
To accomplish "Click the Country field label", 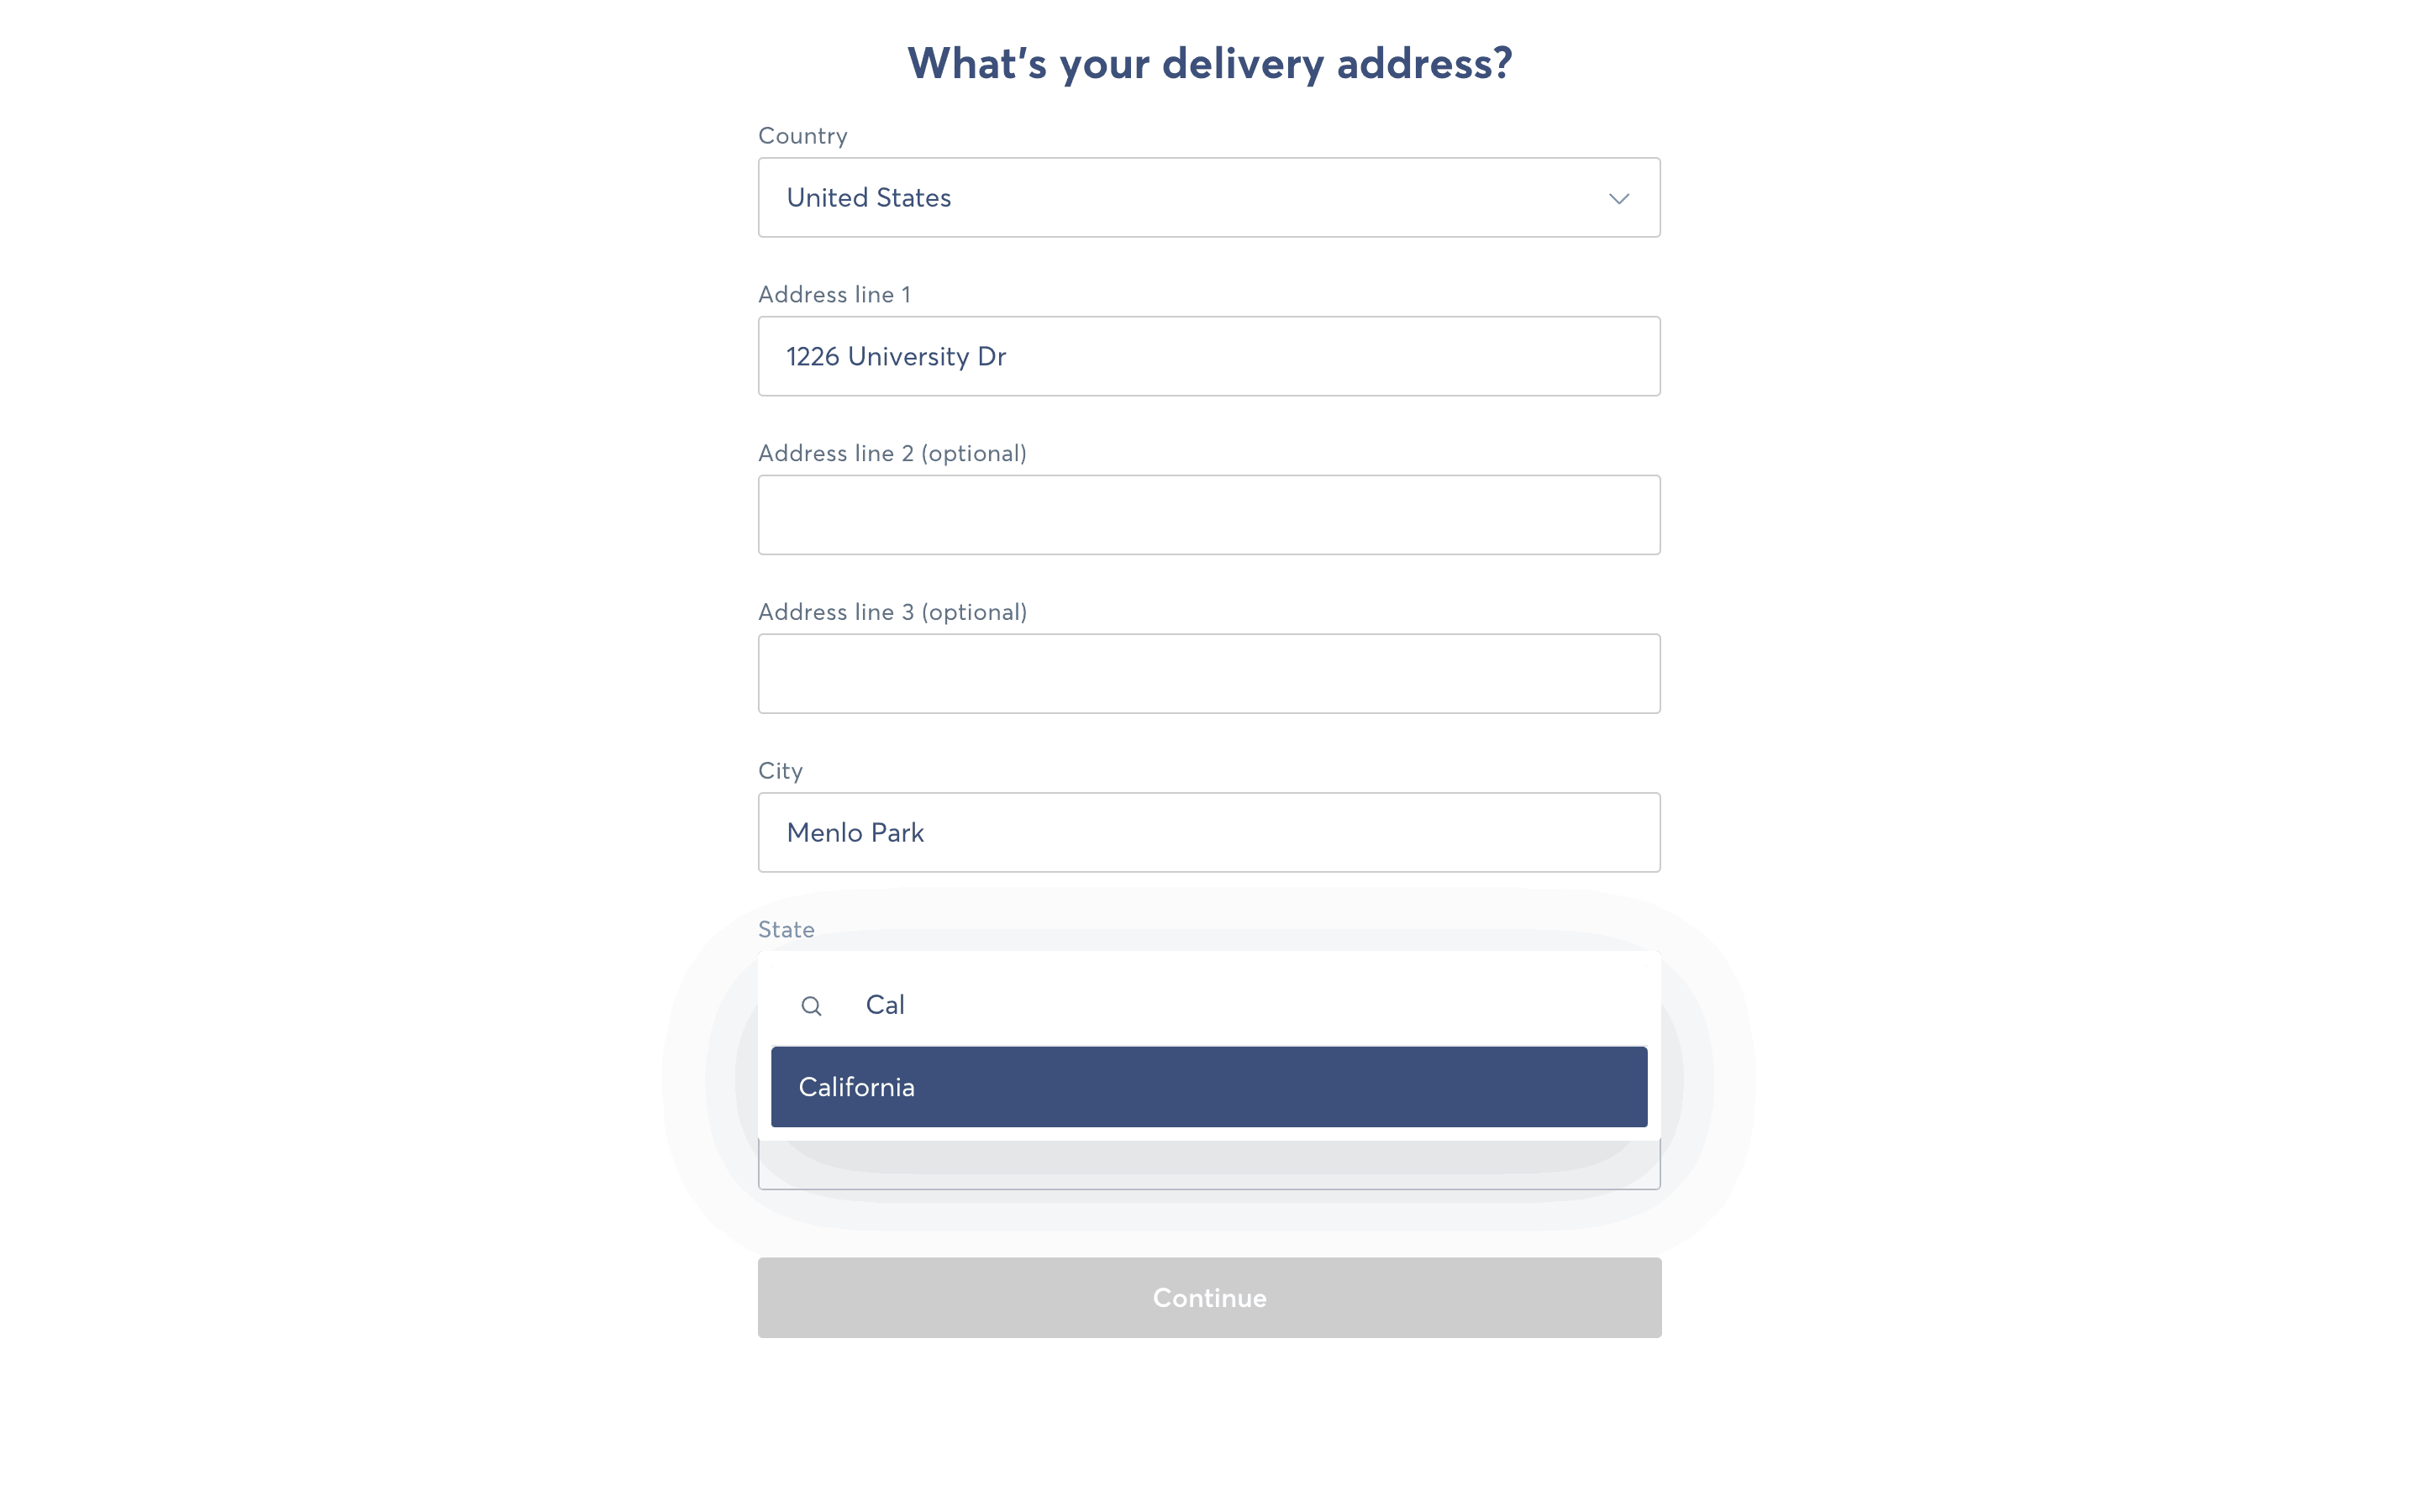I will click(802, 136).
